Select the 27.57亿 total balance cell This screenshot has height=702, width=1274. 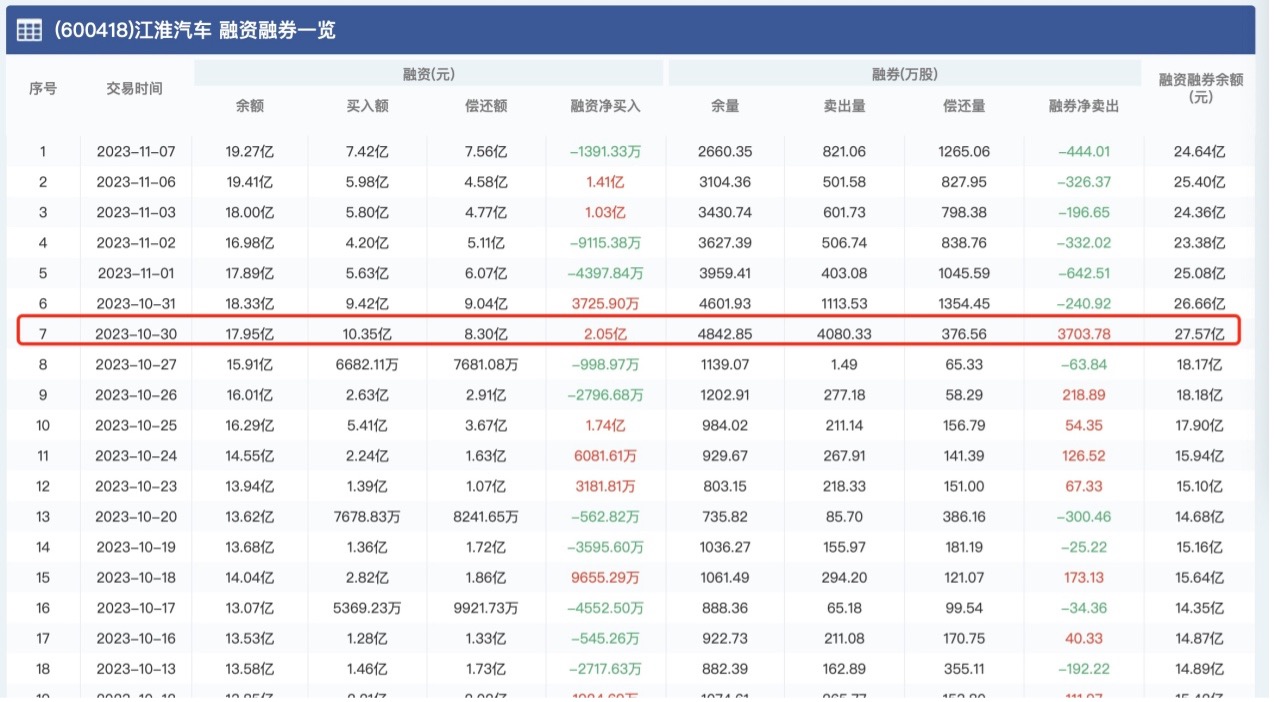pos(1200,334)
